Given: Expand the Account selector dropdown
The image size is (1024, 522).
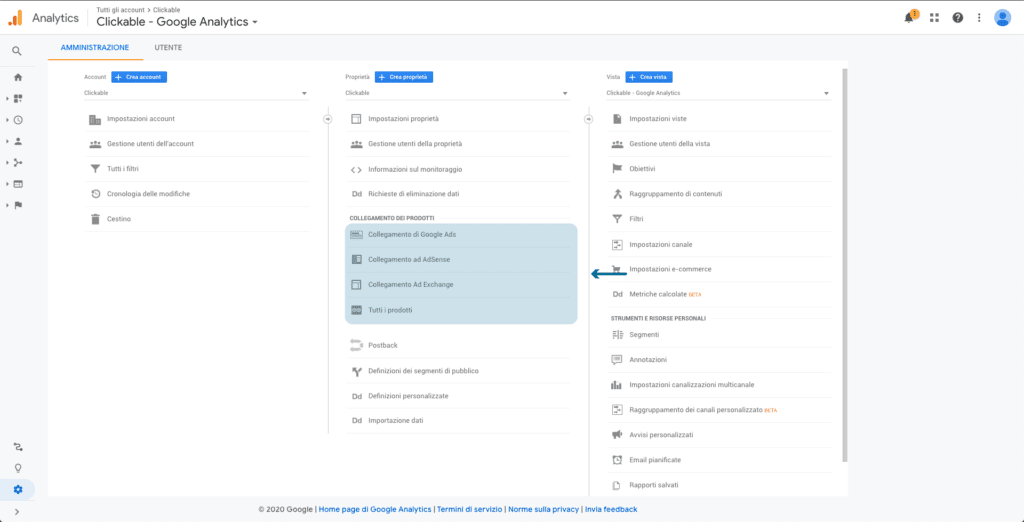Looking at the screenshot, I should coord(196,93).
